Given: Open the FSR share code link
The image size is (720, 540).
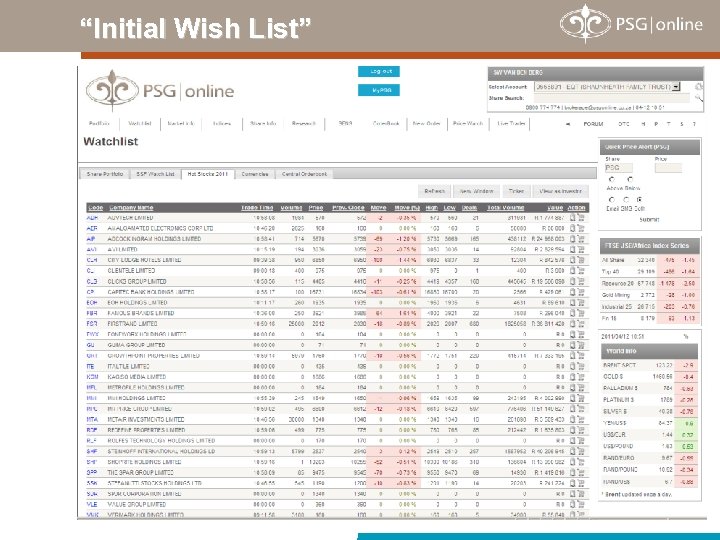Looking at the screenshot, I should pos(91,324).
